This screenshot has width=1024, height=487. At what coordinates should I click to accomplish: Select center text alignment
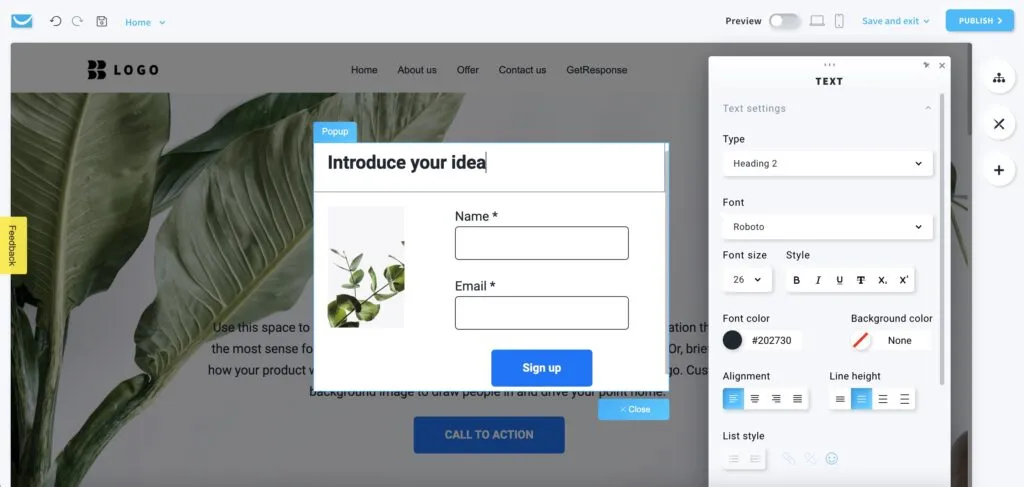[x=755, y=399]
